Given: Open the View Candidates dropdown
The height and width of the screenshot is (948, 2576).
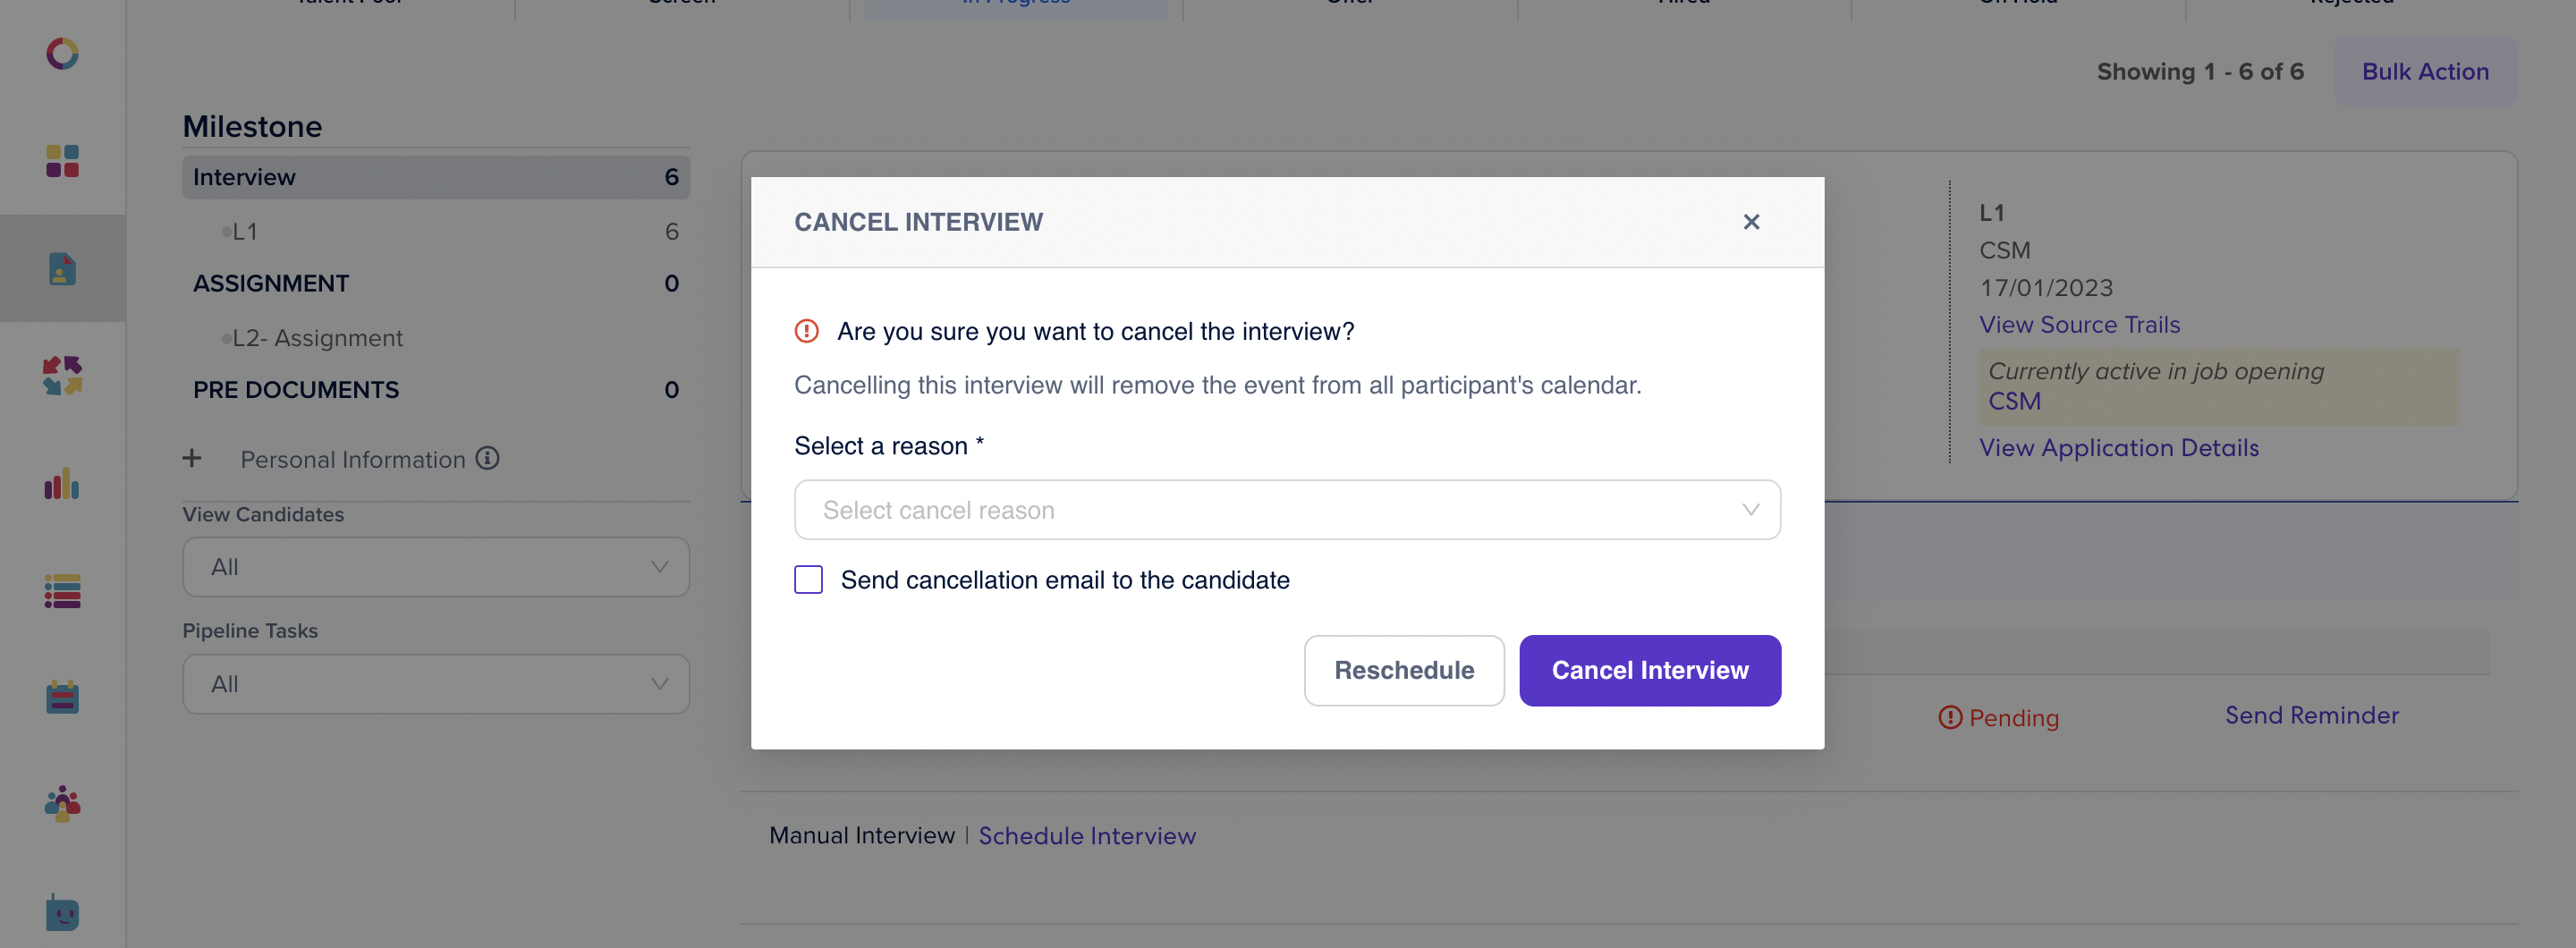Looking at the screenshot, I should 436,567.
